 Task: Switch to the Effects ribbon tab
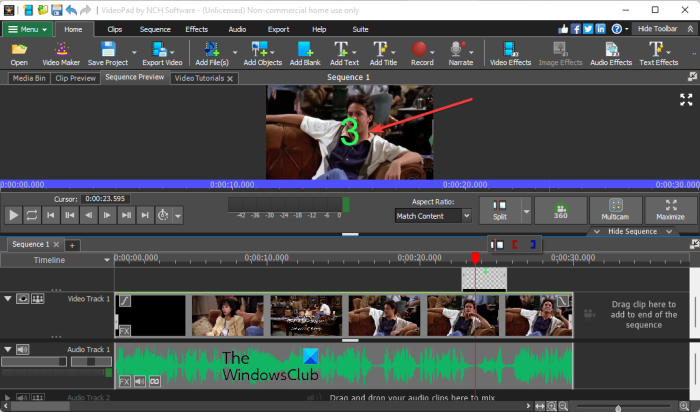coord(196,29)
